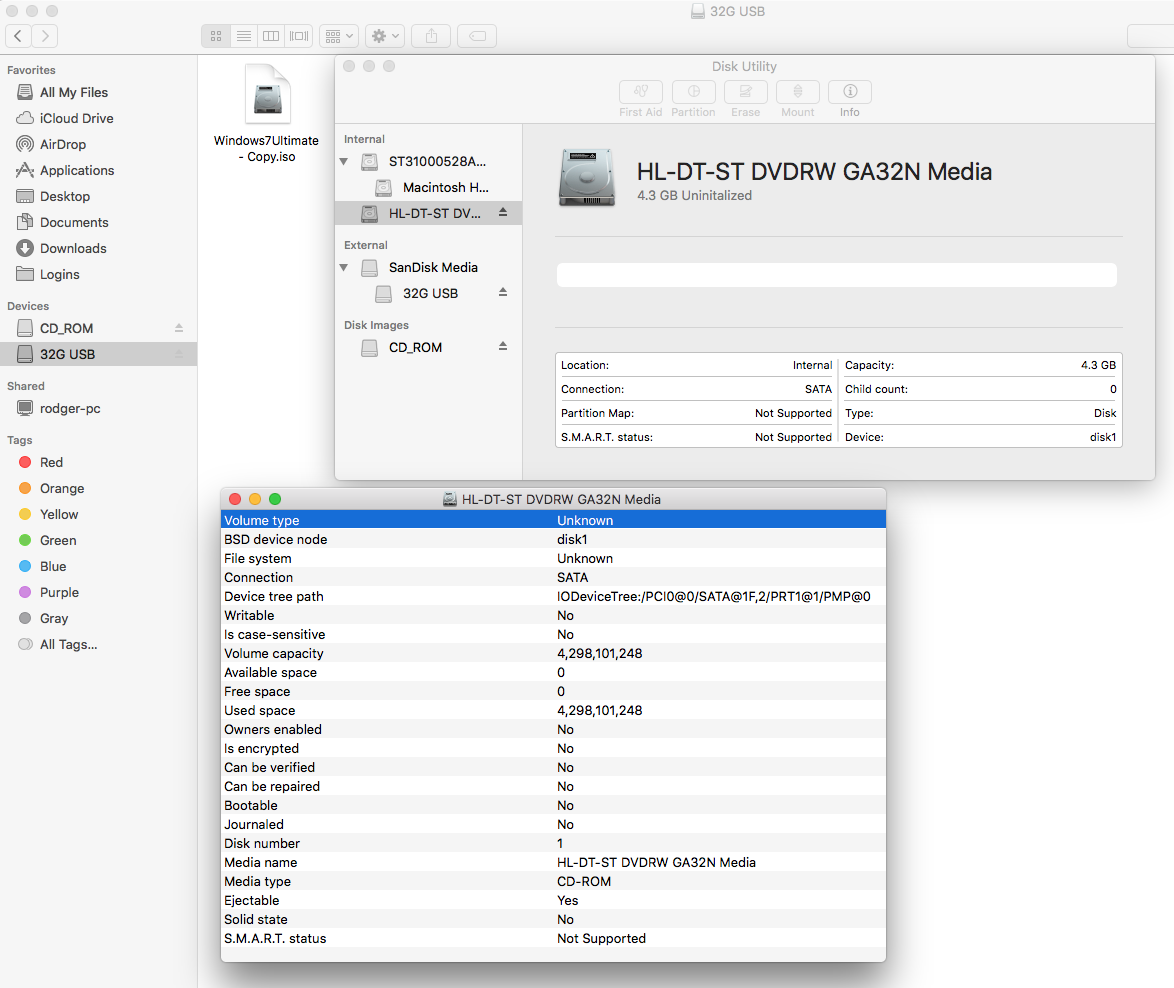
Task: Select Volume capacity row
Action: pos(553,653)
